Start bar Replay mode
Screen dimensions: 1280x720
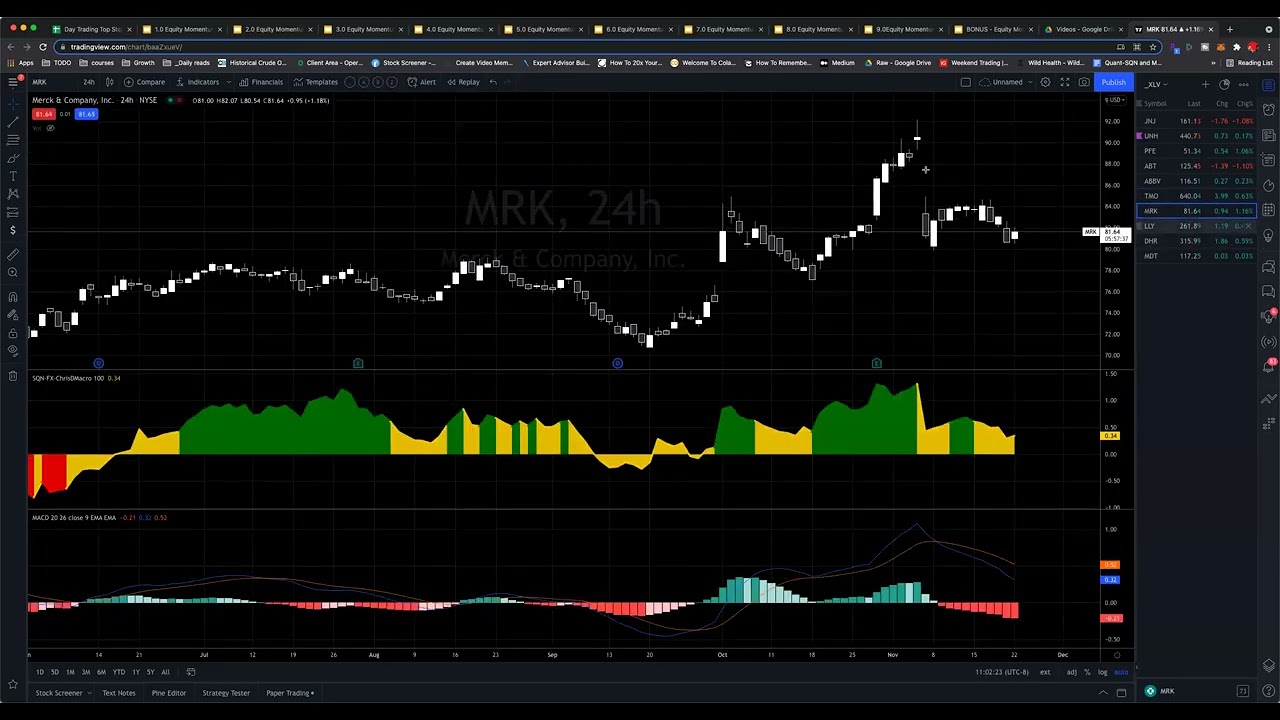[463, 82]
